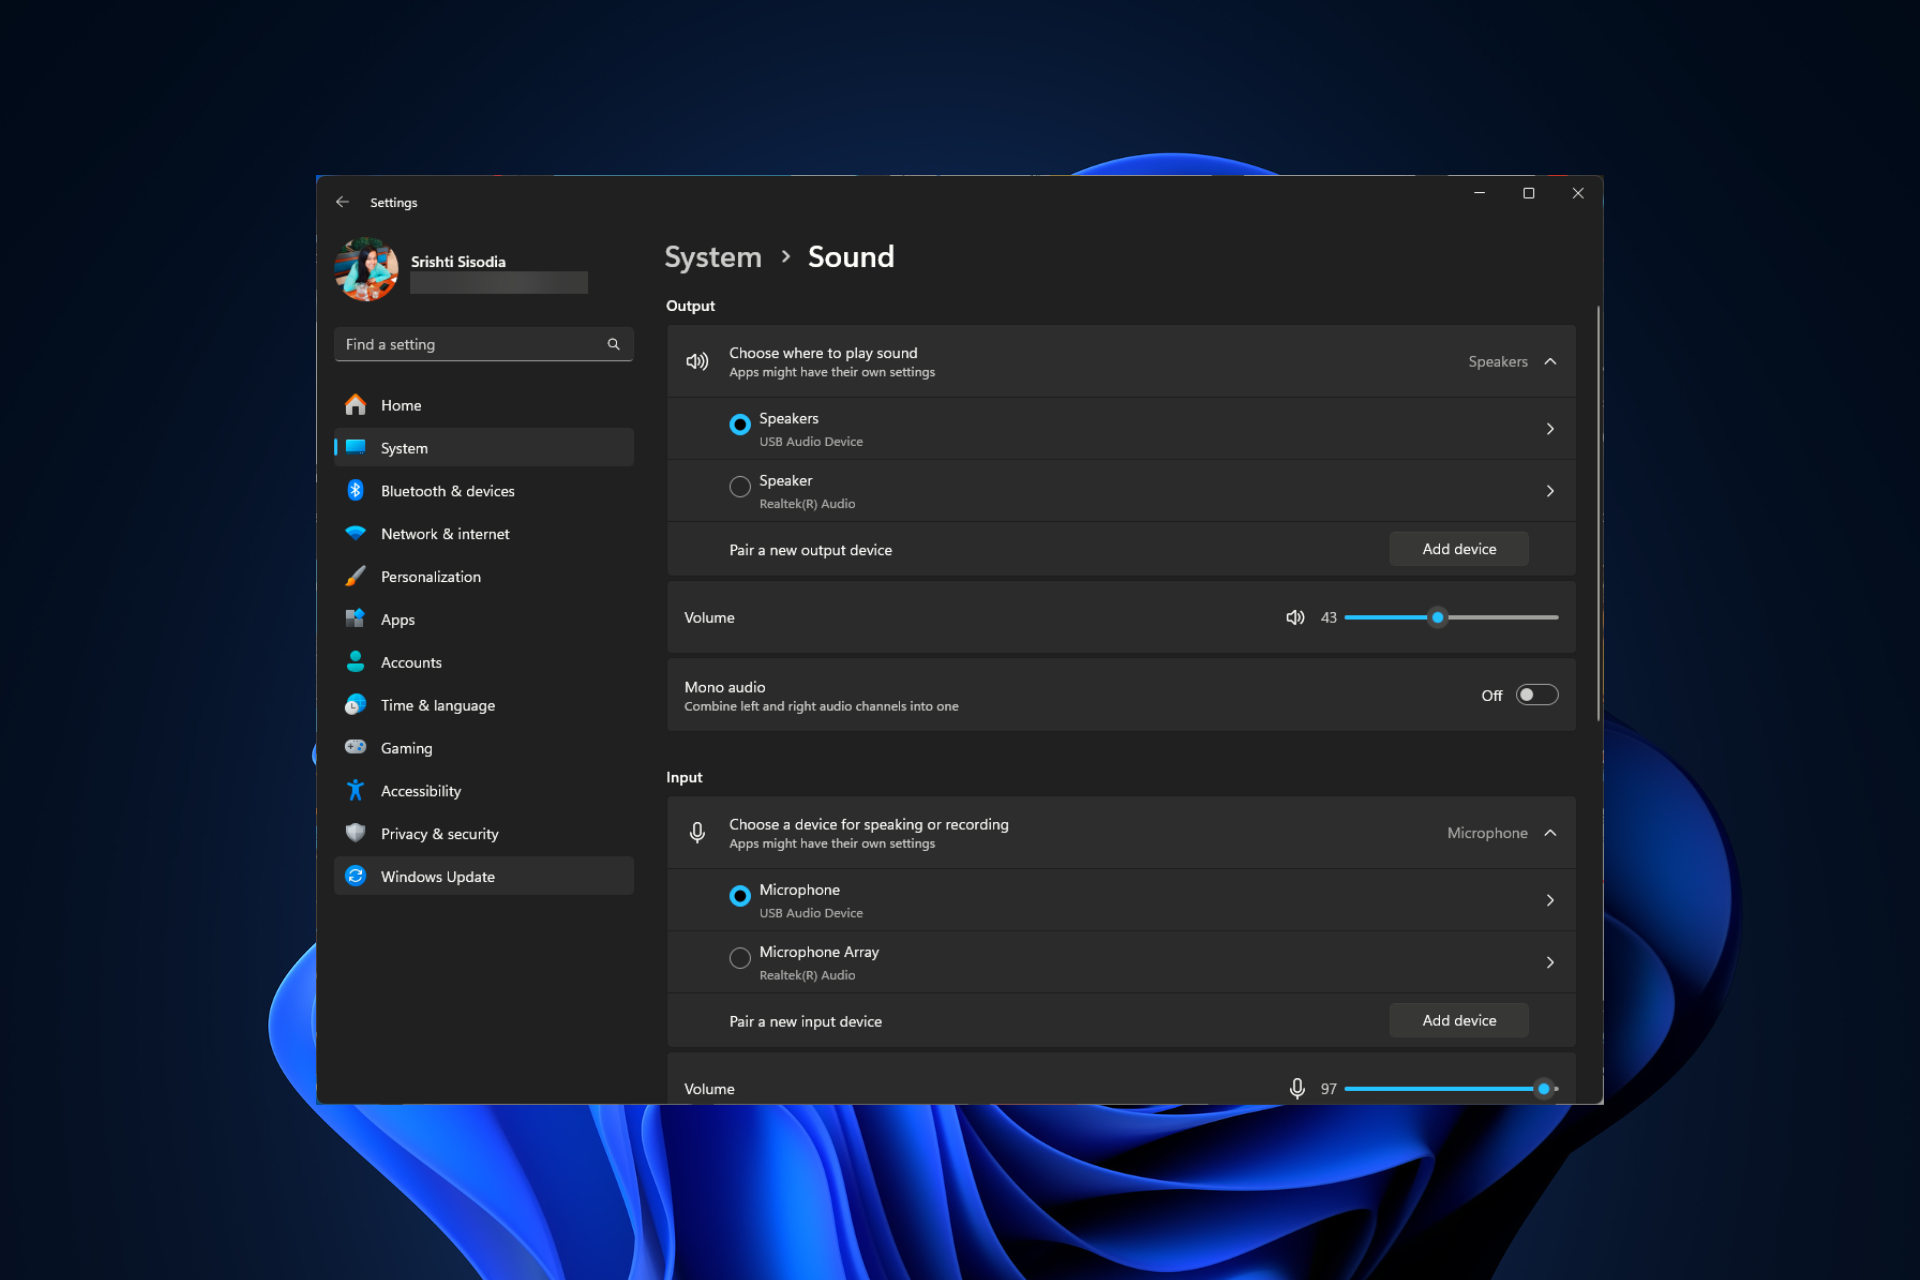
Task: Open Speakers USB Audio Device properties arrow
Action: tap(1550, 428)
